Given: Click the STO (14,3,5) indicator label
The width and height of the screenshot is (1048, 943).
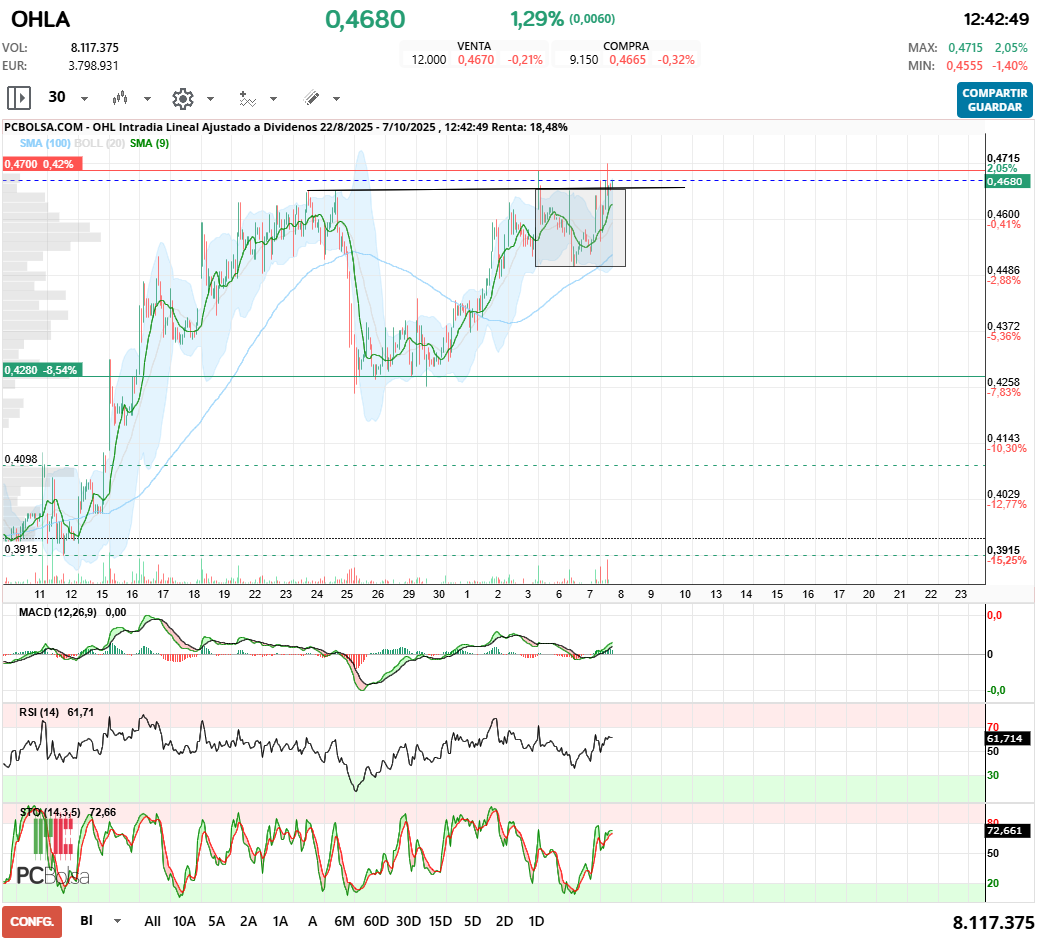Looking at the screenshot, I should [50, 812].
